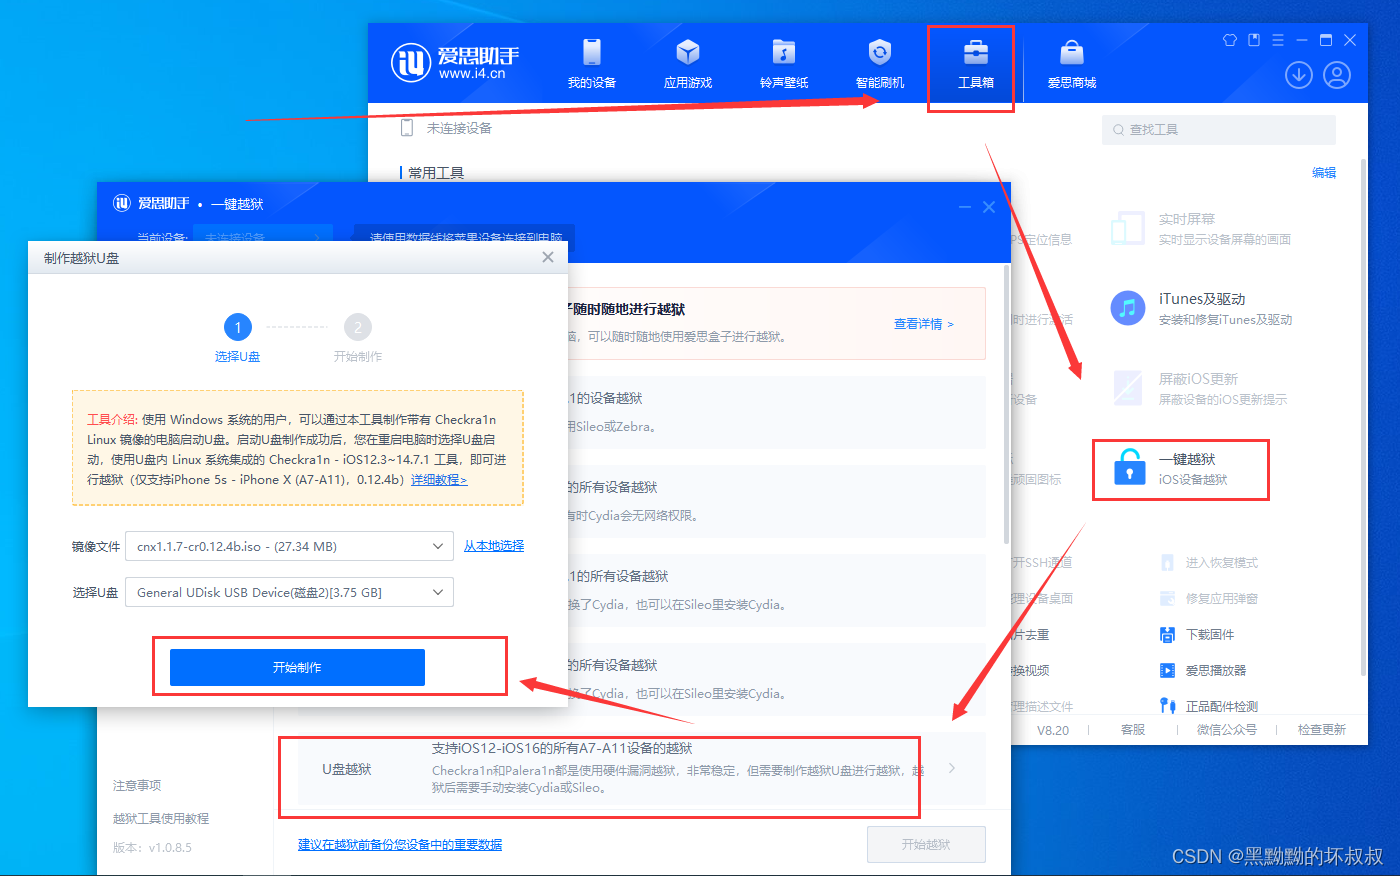Open the 正品配件检测 tool
This screenshot has height=876, width=1400.
pyautogui.click(x=1208, y=706)
